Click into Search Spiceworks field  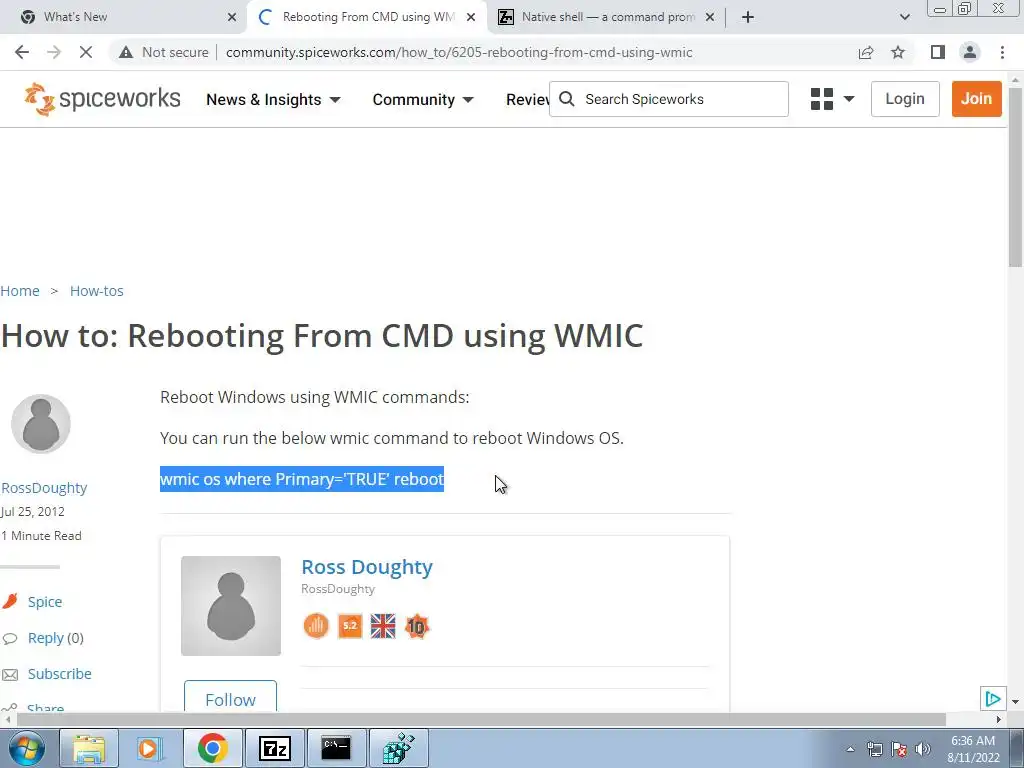(x=669, y=99)
